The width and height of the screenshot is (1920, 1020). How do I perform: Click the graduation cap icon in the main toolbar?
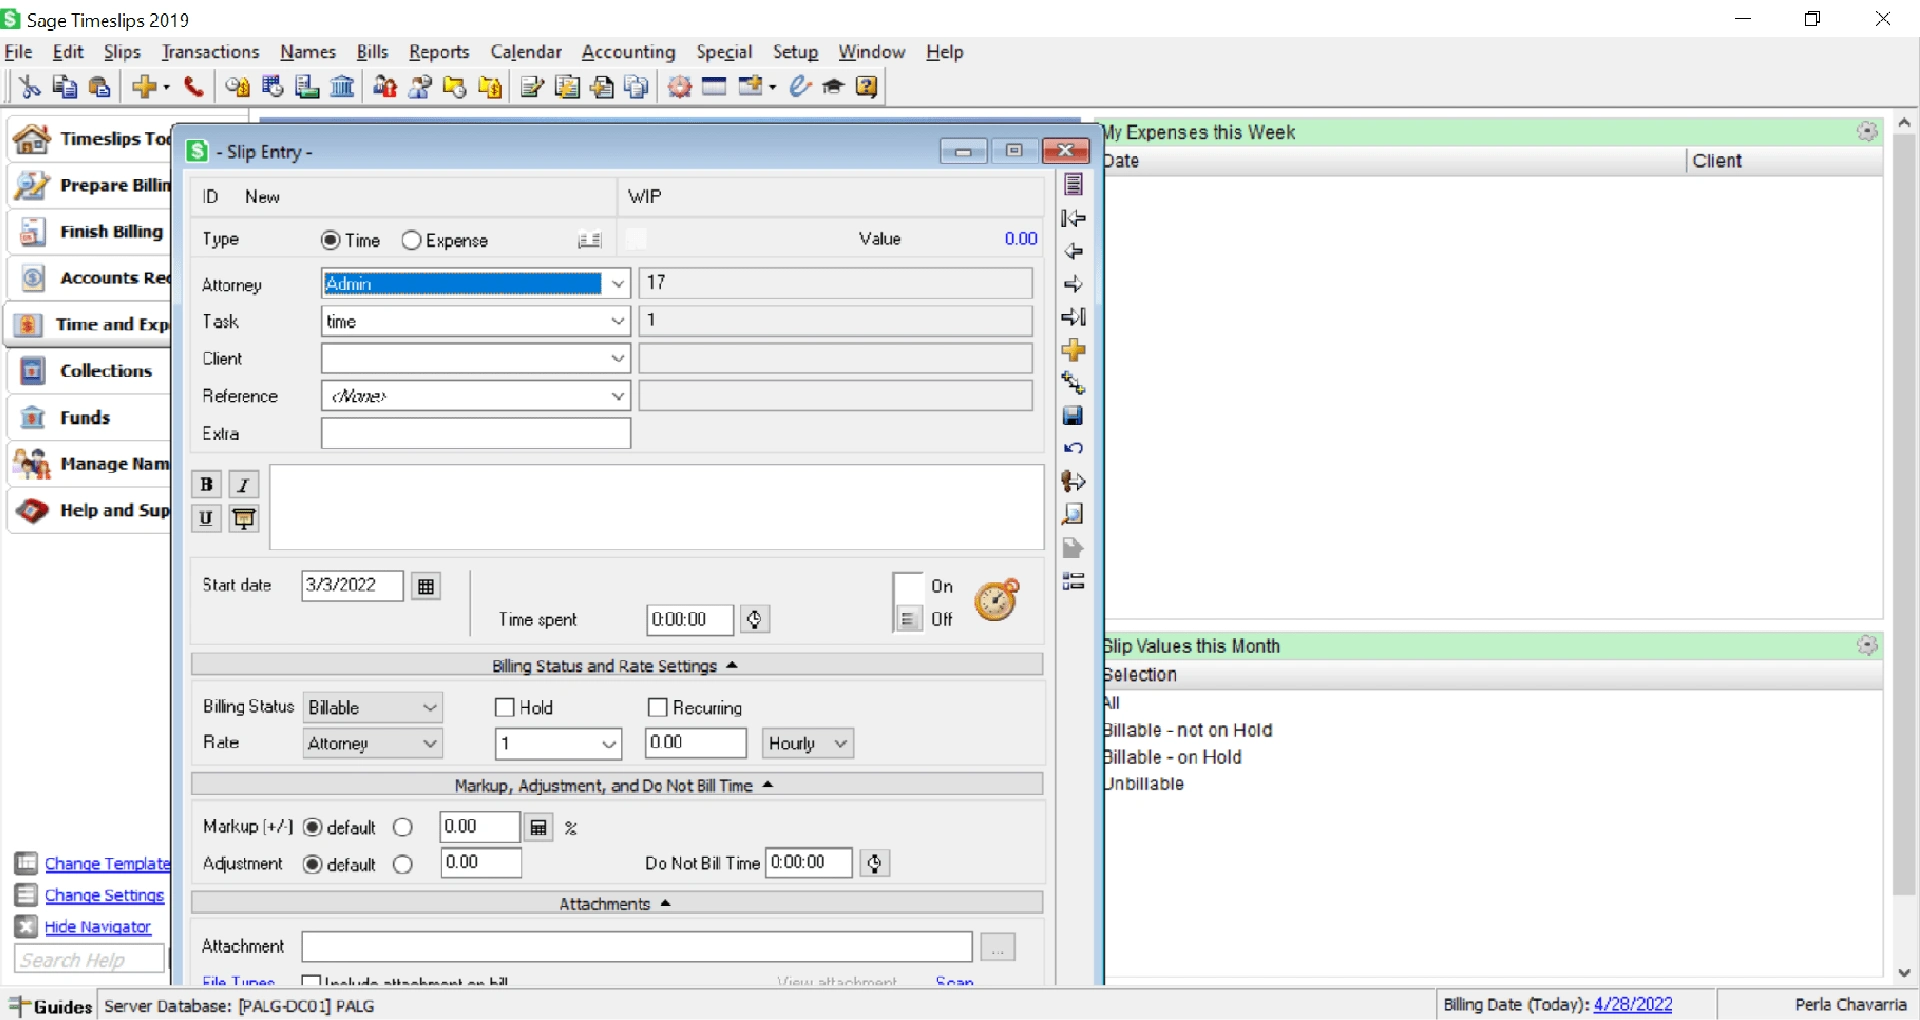pos(833,87)
